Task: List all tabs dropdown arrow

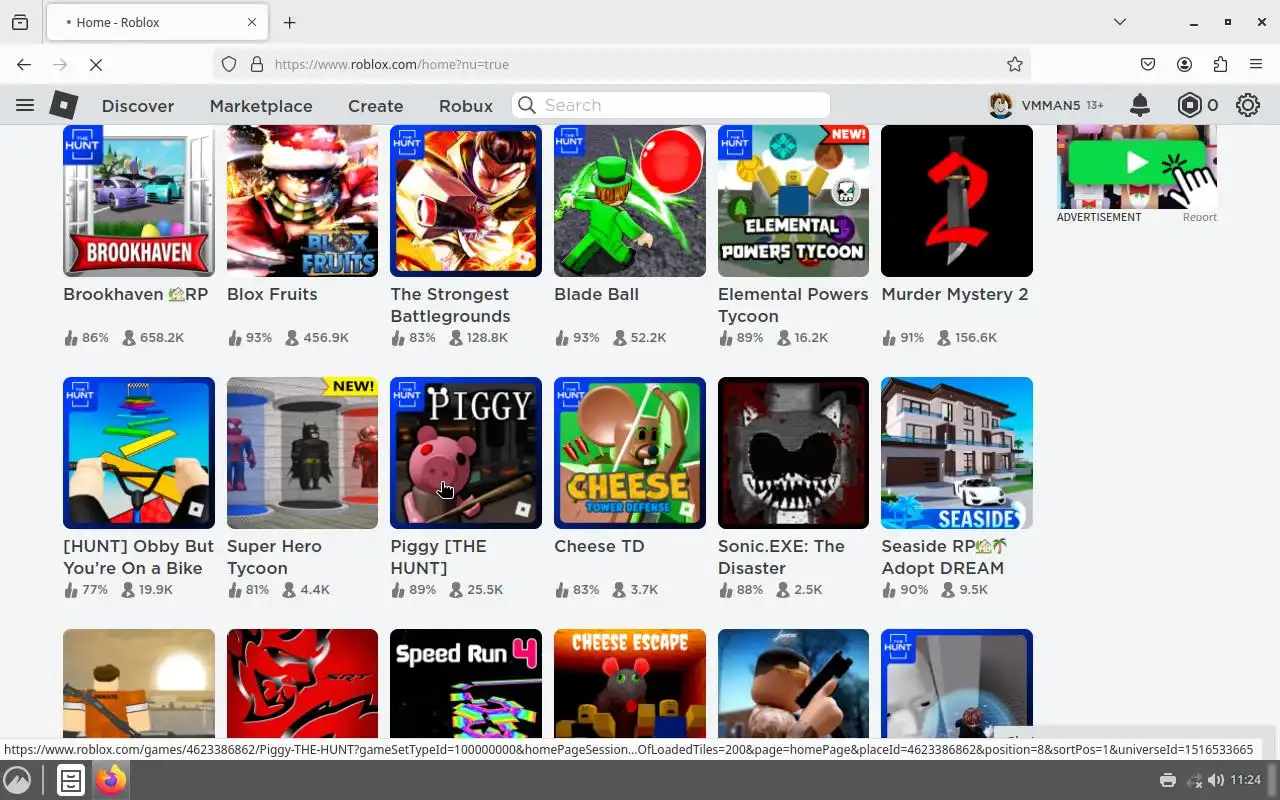Action: (1120, 22)
